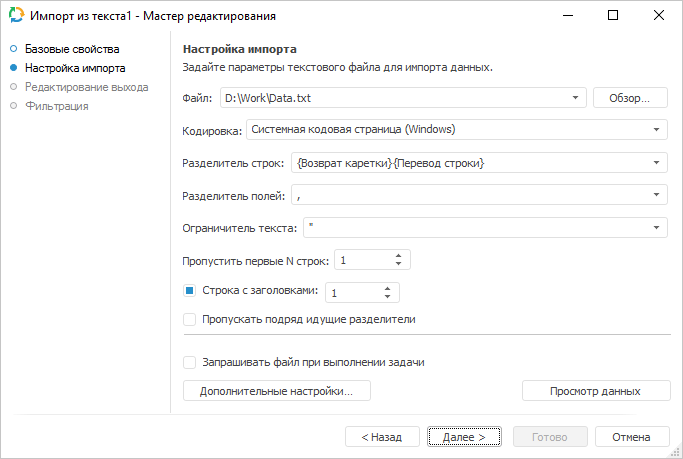Select 'Настройка импорта' wizard step

[75, 69]
